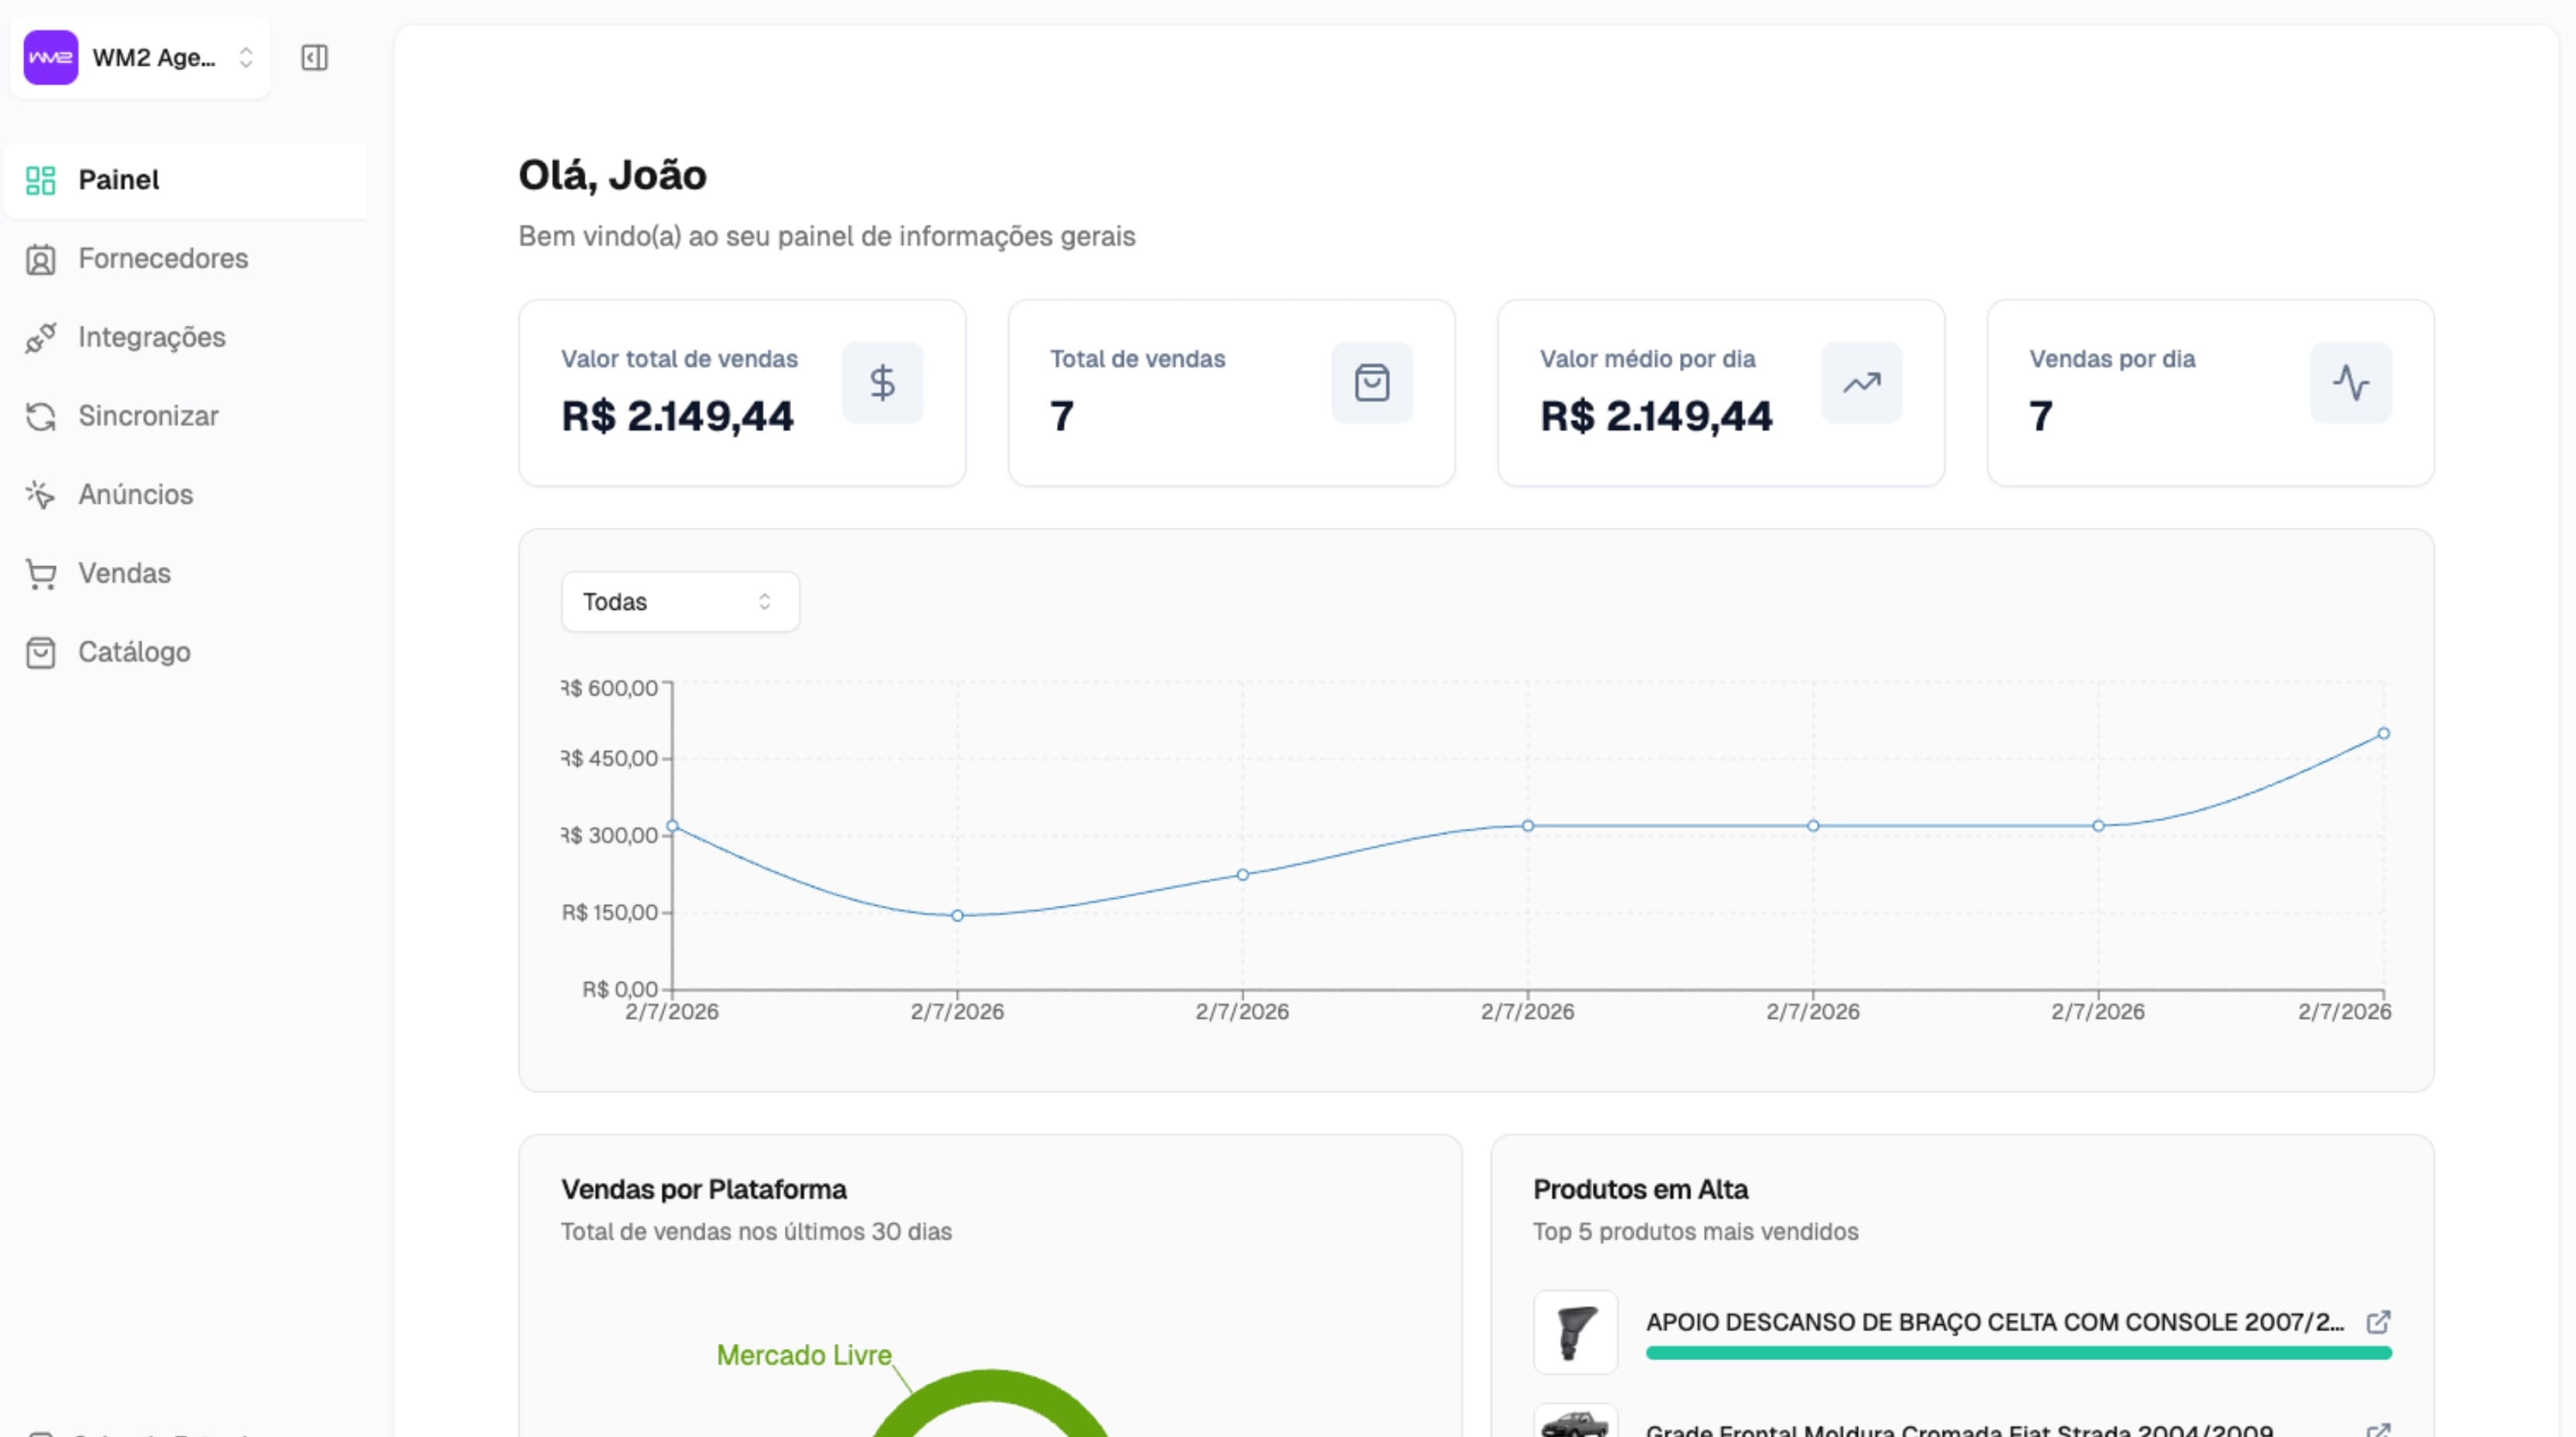This screenshot has width=2576, height=1437.
Task: Click the Catálogo sidebar icon
Action: tap(40, 652)
